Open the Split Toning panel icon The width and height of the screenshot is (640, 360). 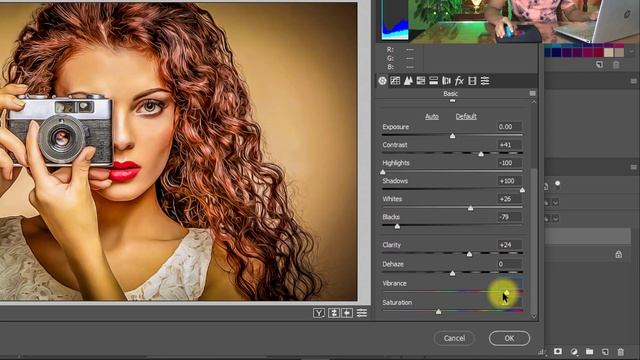(x=433, y=81)
